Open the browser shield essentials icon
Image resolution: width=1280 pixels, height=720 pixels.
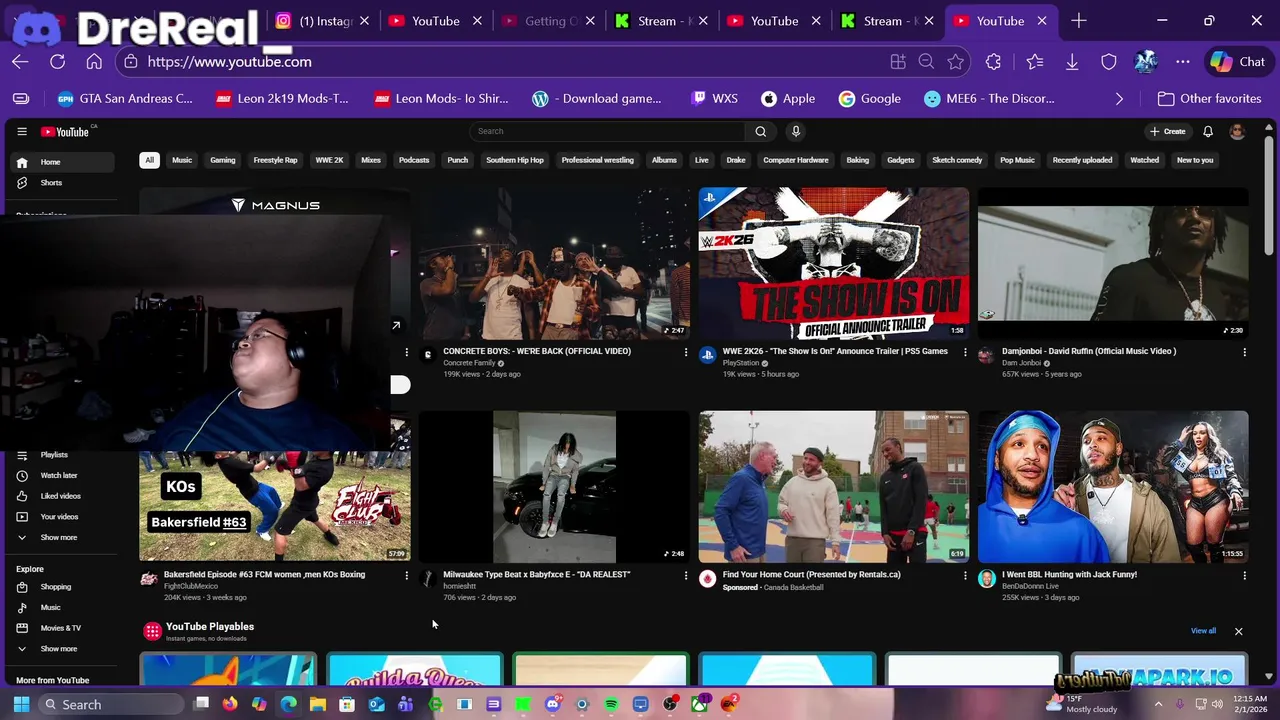pyautogui.click(x=1109, y=62)
